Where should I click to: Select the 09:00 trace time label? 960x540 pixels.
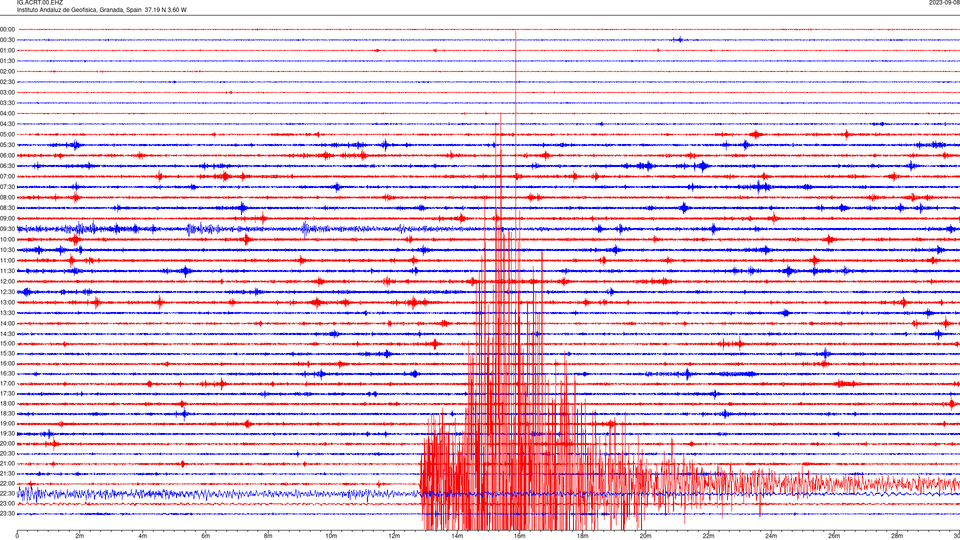[x=7, y=219]
